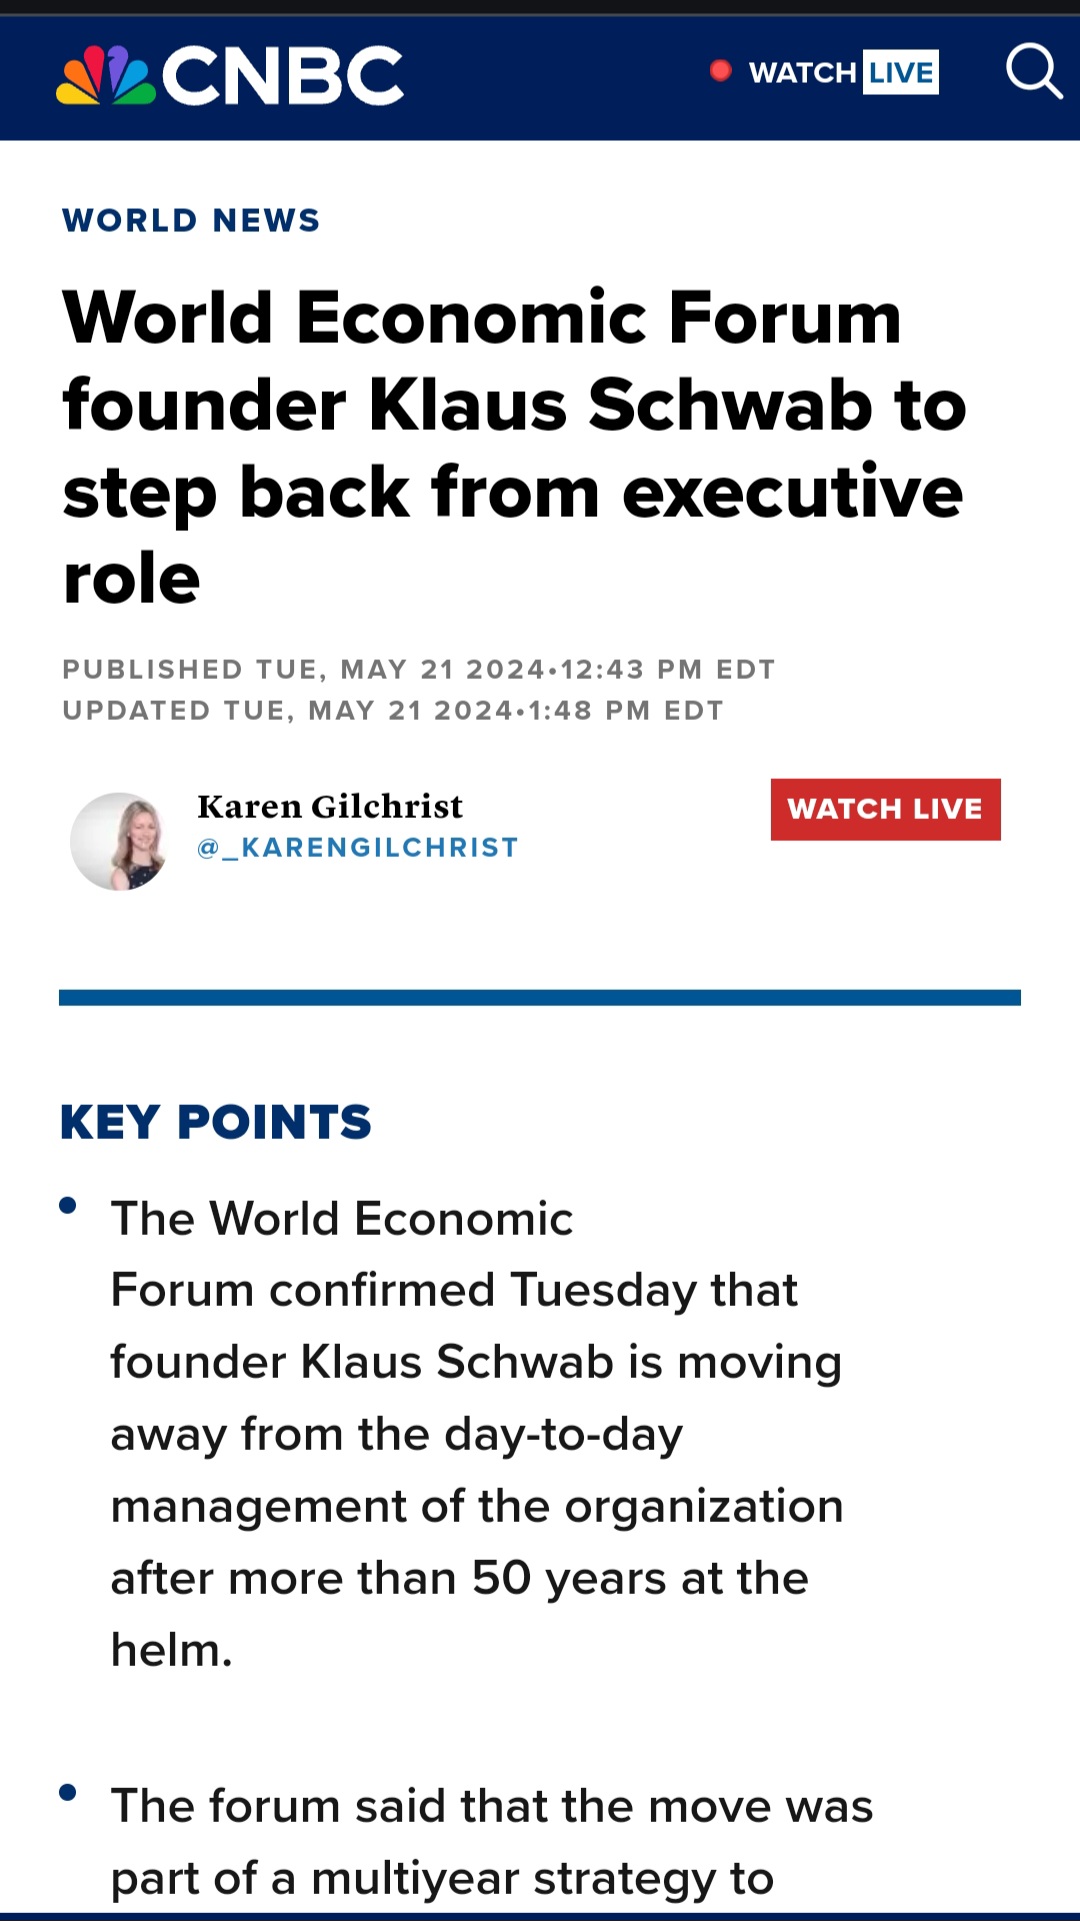Click the CNBC wordmark in header
The height and width of the screenshot is (1921, 1080).
(283, 76)
